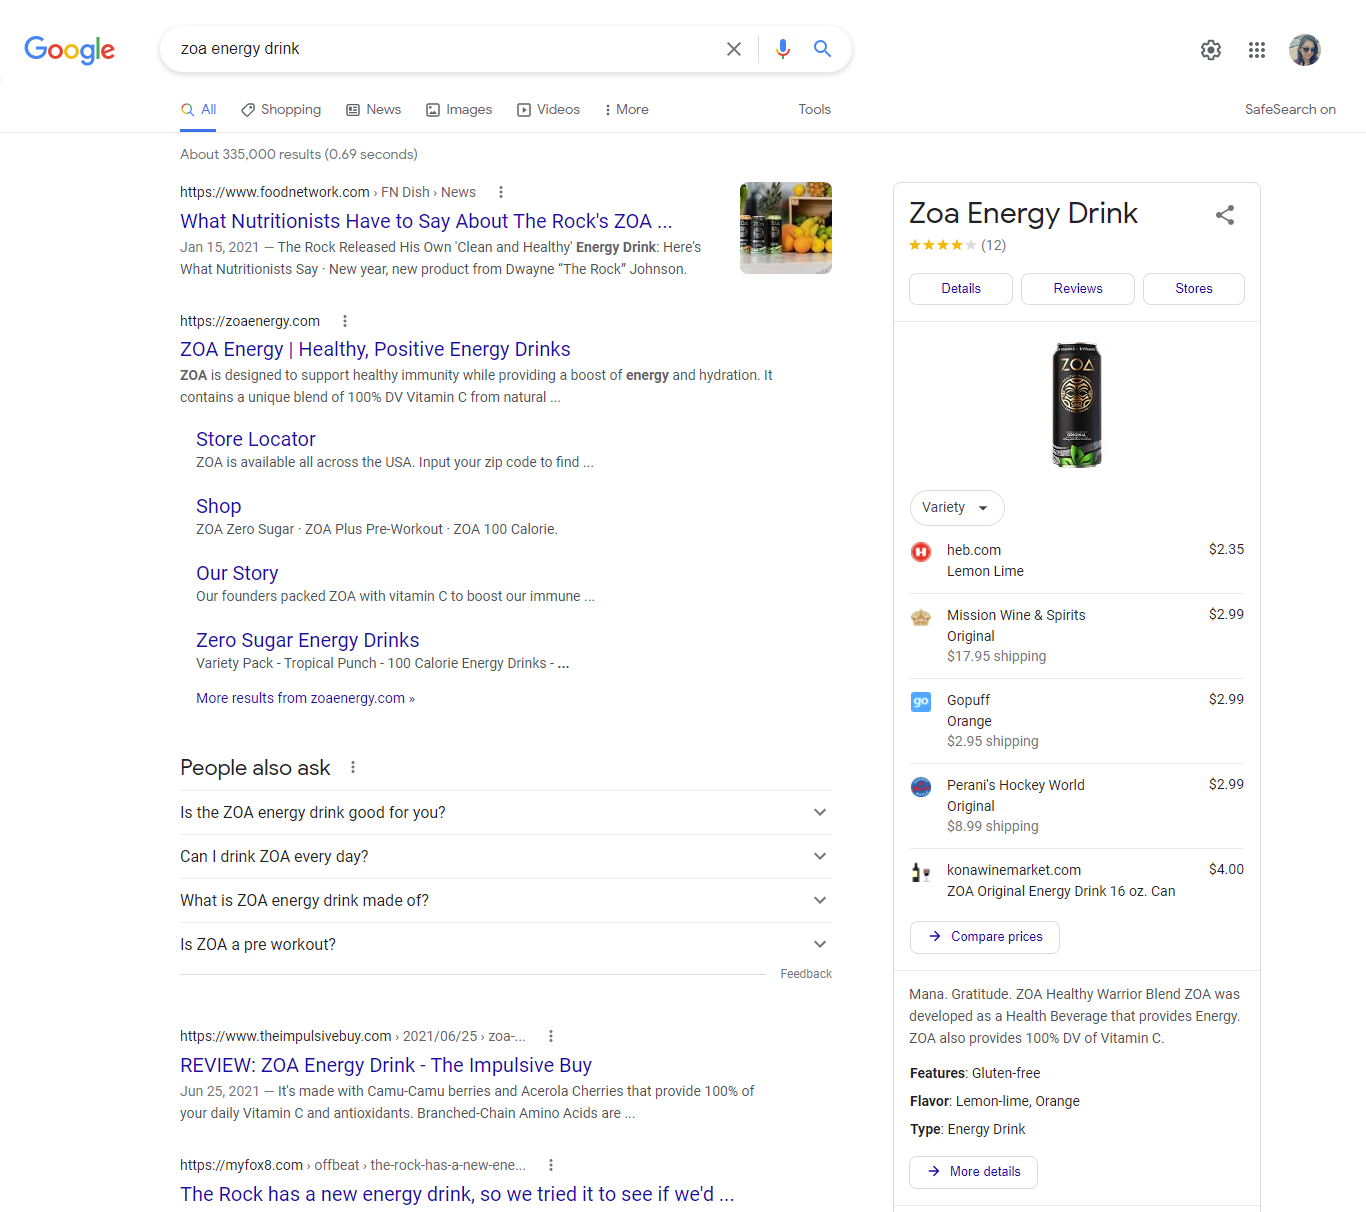The width and height of the screenshot is (1366, 1212).
Task: Click the Perani's Hockey World store icon
Action: pyautogui.click(x=921, y=787)
